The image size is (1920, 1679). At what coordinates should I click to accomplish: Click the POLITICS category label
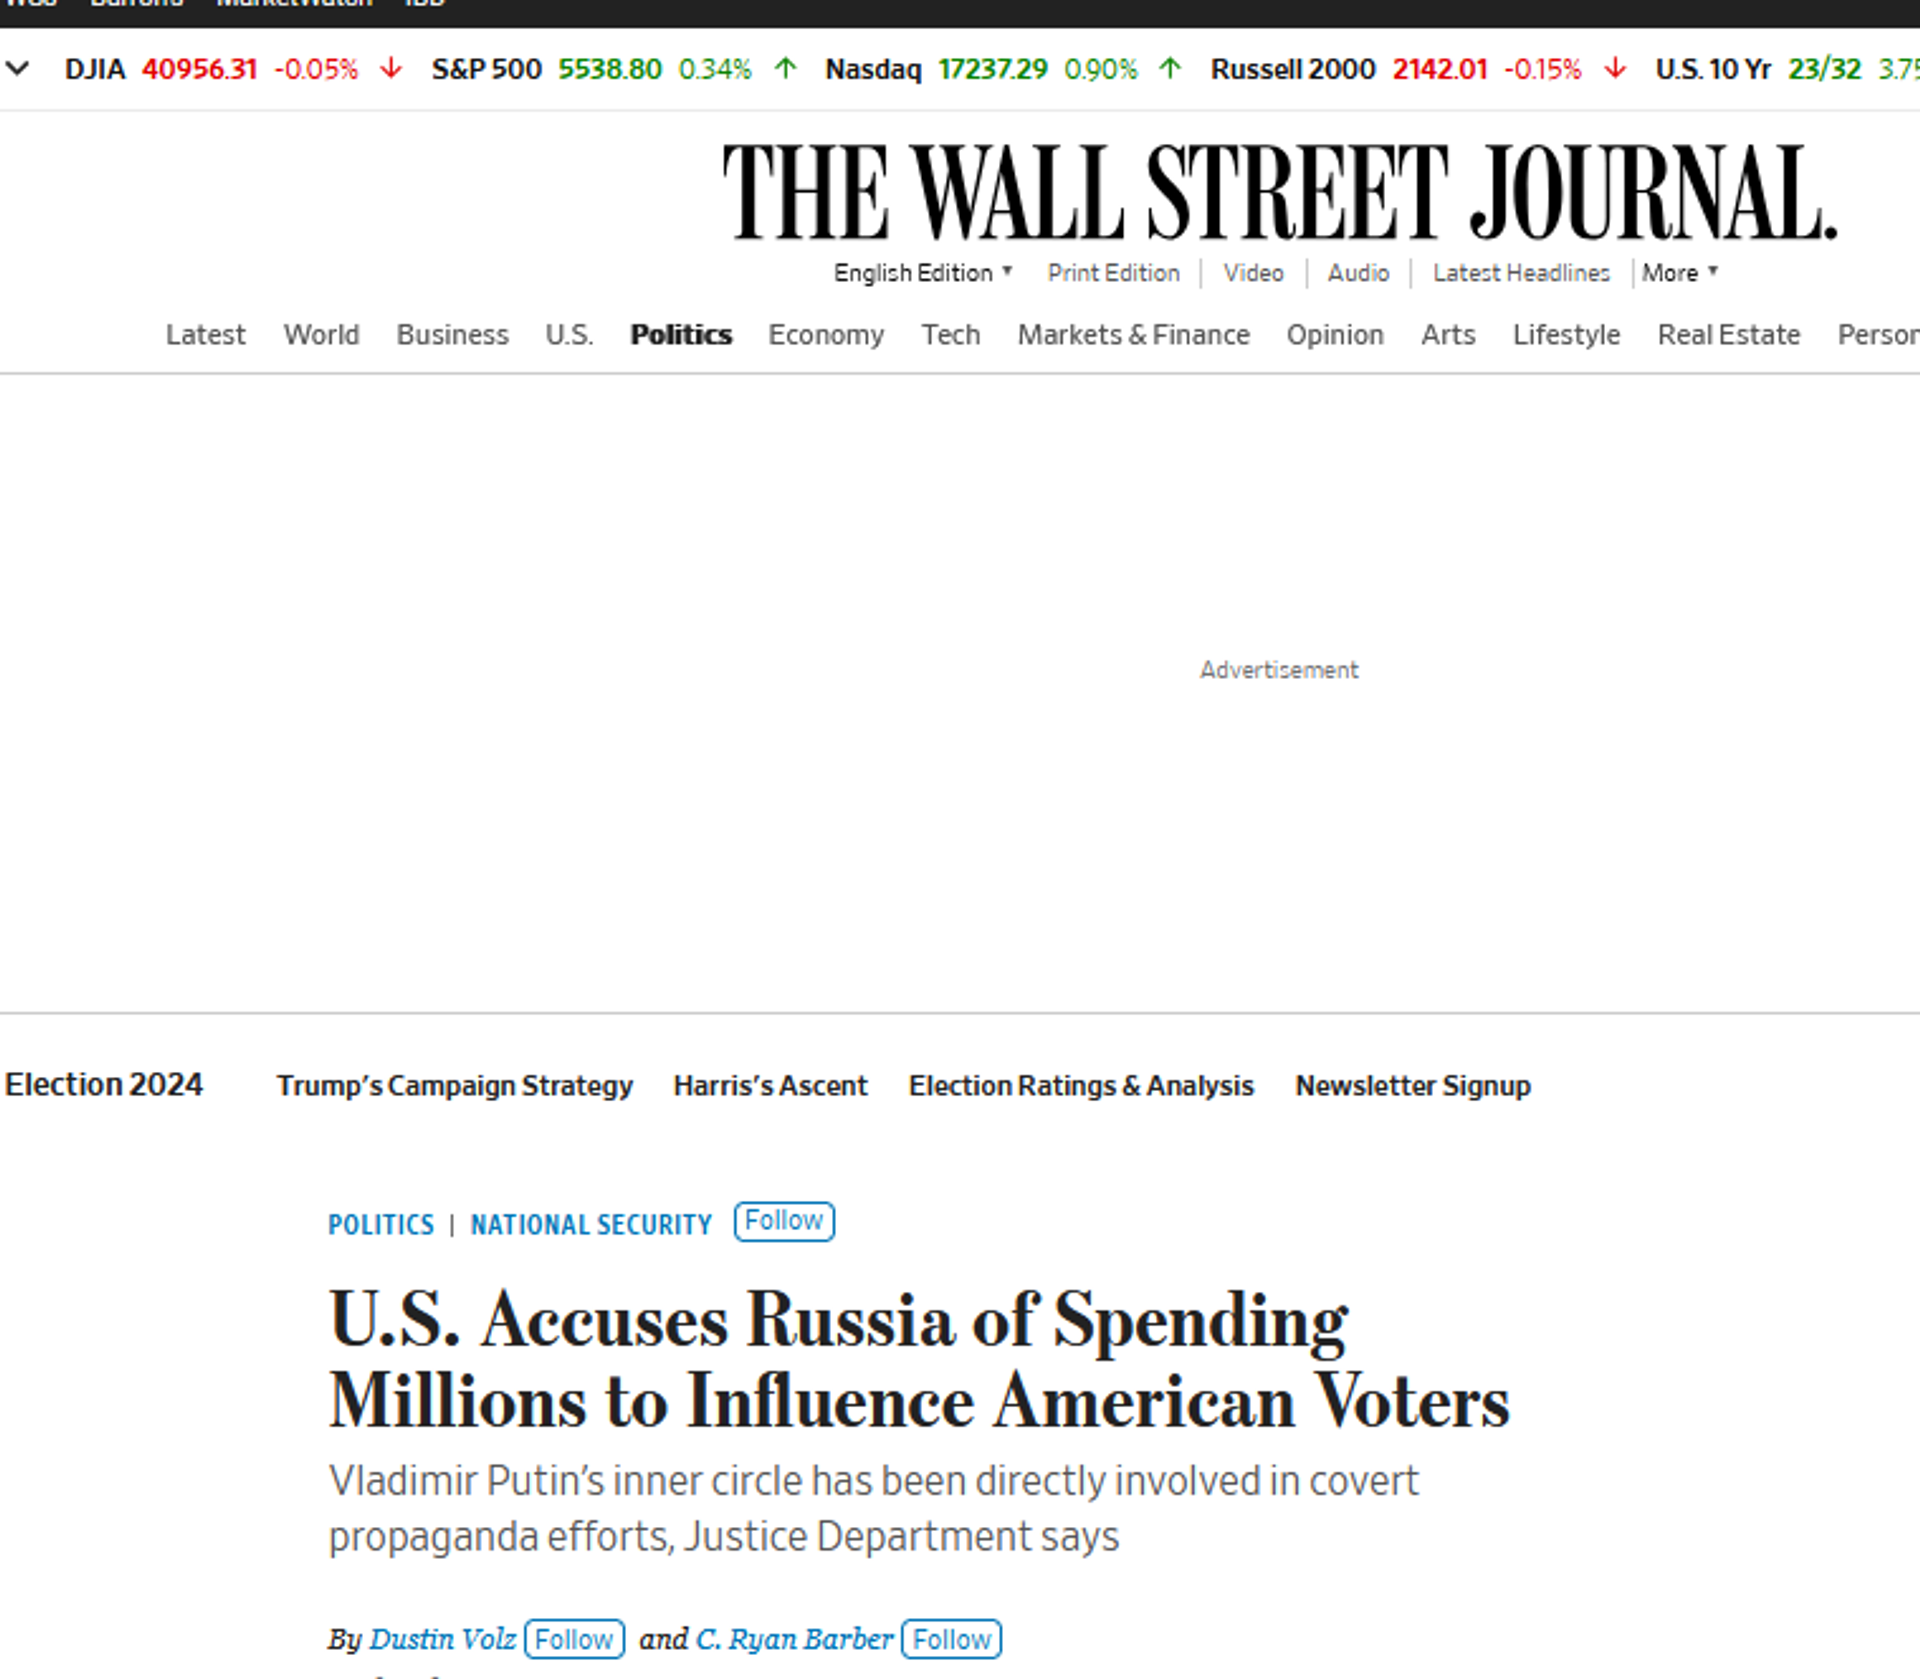[x=381, y=1224]
